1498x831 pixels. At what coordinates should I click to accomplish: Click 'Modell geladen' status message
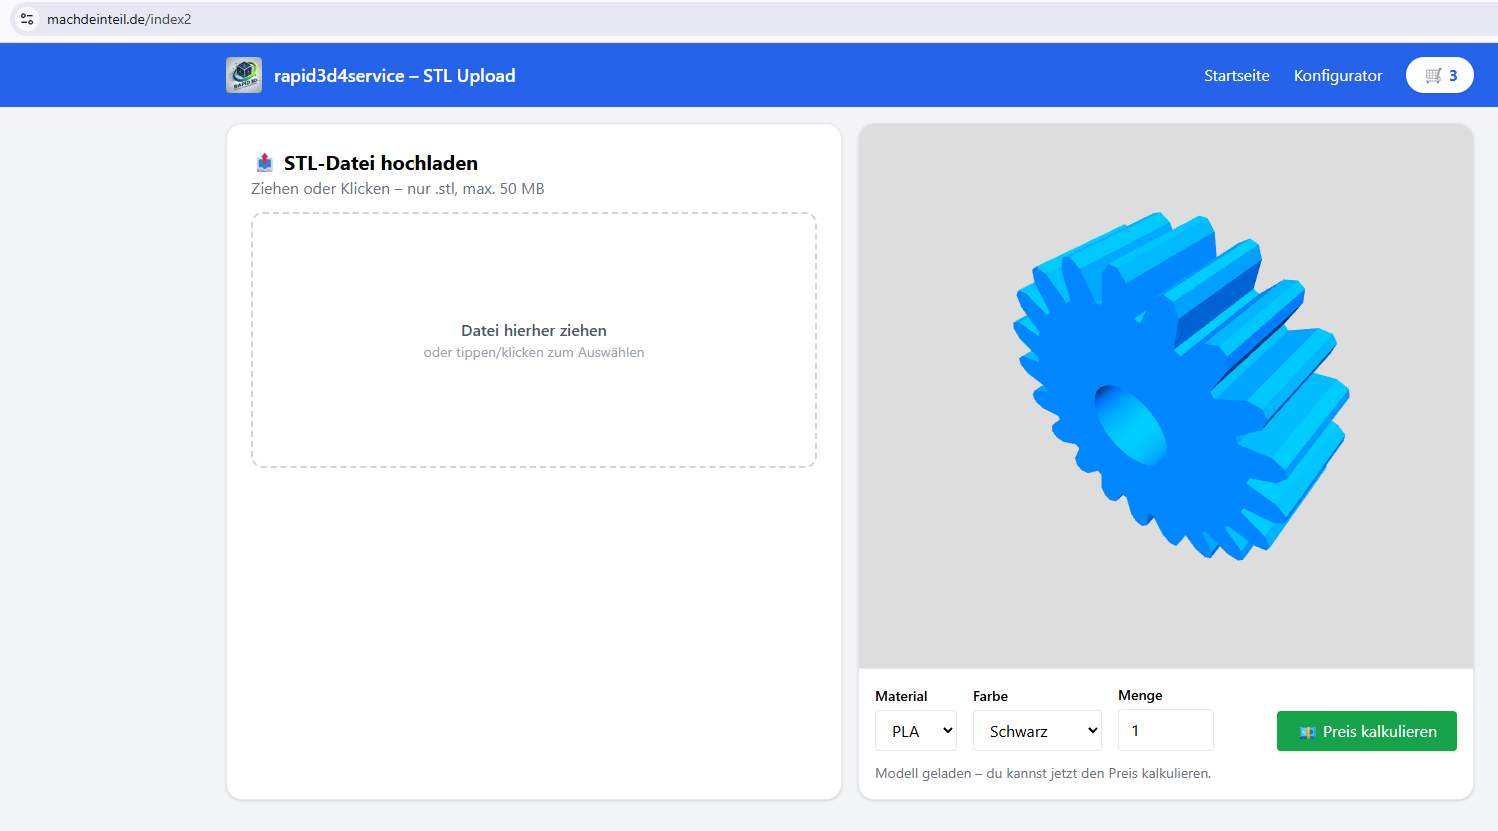pos(1043,773)
